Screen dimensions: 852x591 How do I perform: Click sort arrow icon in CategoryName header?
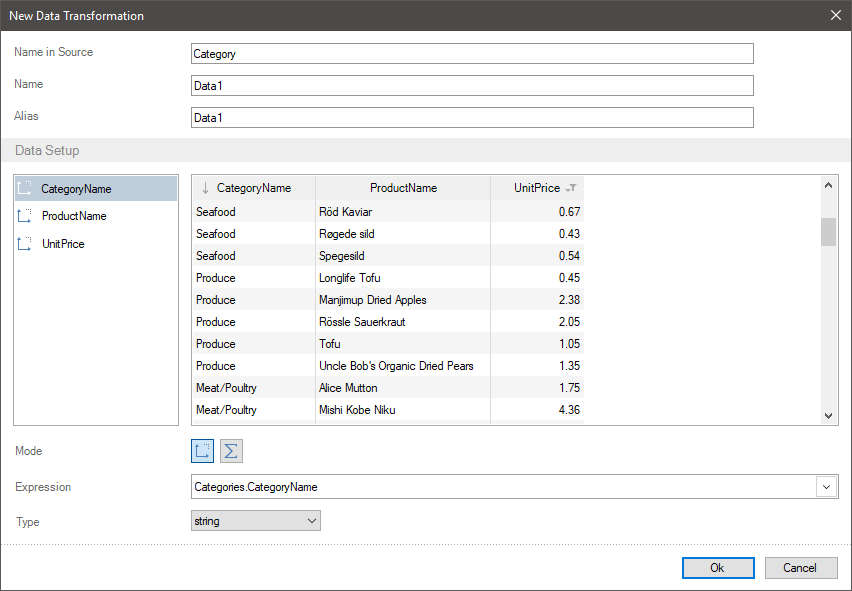(205, 188)
